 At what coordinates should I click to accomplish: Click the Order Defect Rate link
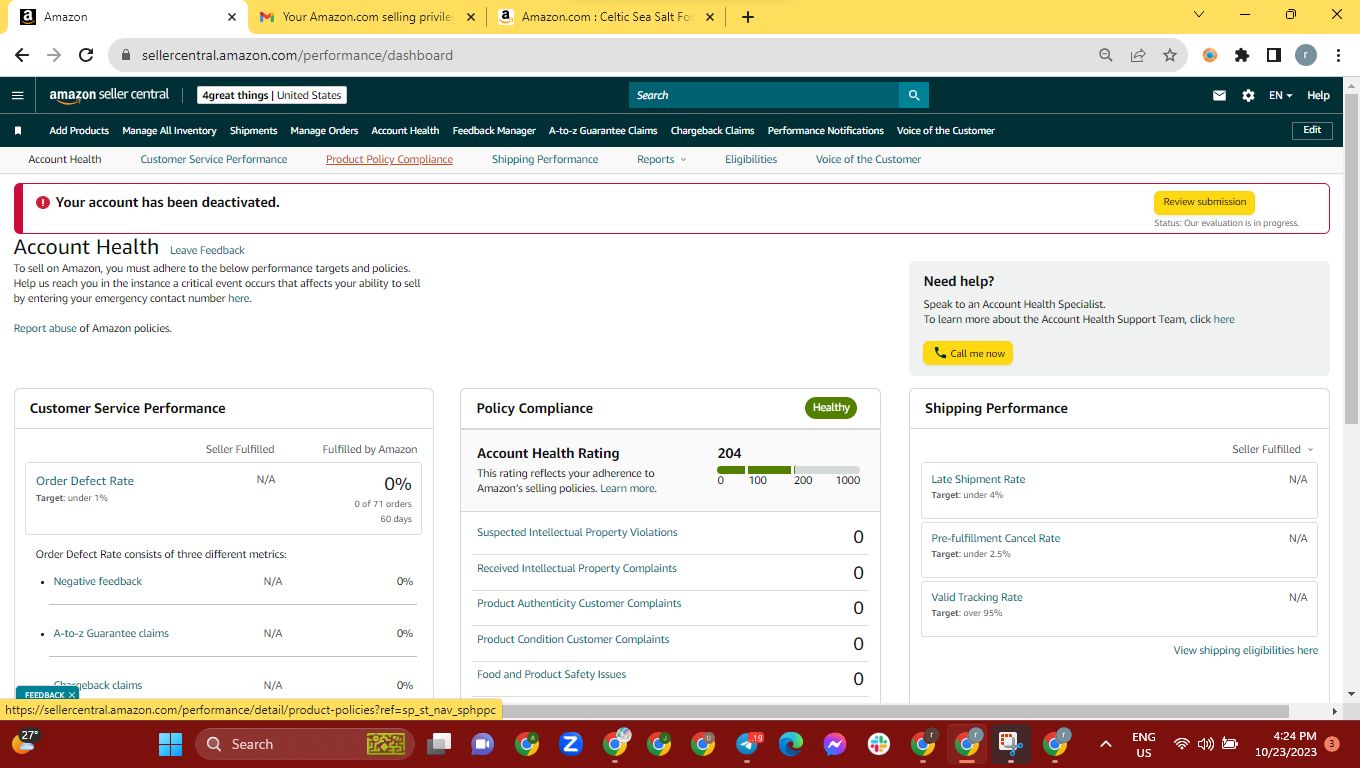tap(85, 481)
